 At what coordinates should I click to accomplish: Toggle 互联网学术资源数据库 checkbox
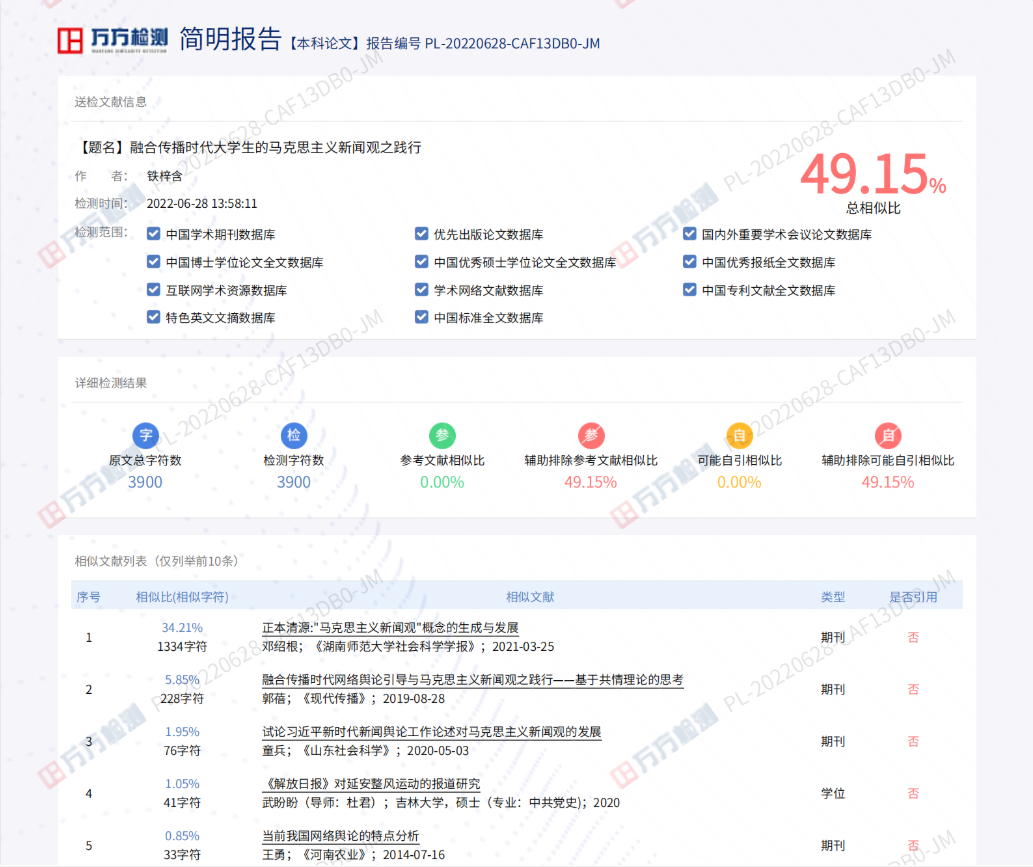pos(154,290)
